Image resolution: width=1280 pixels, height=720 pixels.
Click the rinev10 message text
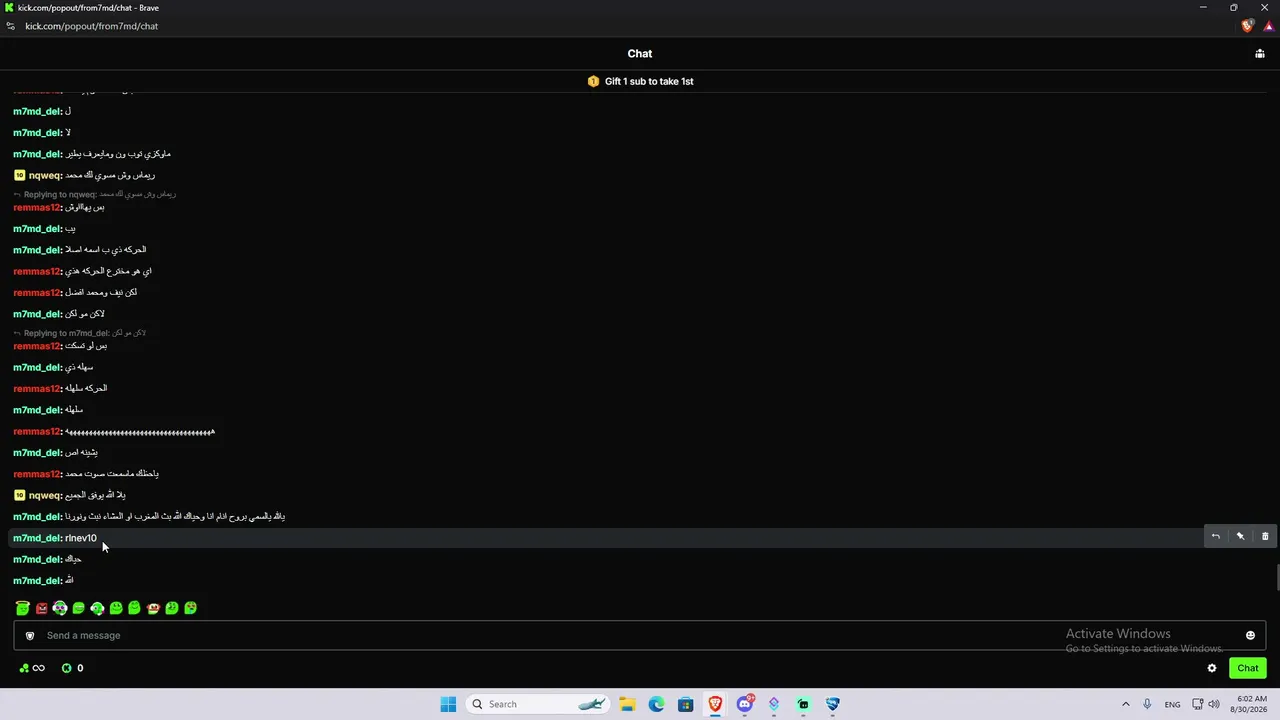pos(81,538)
